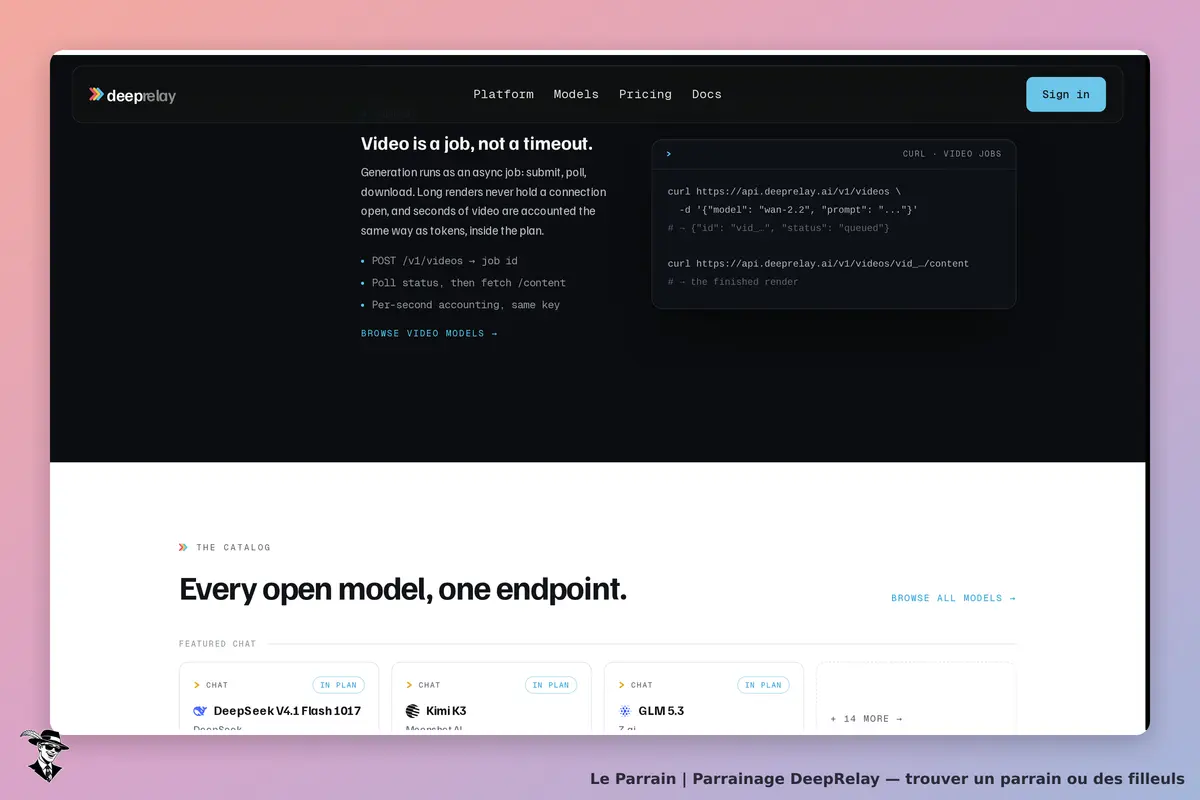The height and width of the screenshot is (800, 1200).
Task: Click the first curl line ending in /v1/videos \
Action: [784, 192]
